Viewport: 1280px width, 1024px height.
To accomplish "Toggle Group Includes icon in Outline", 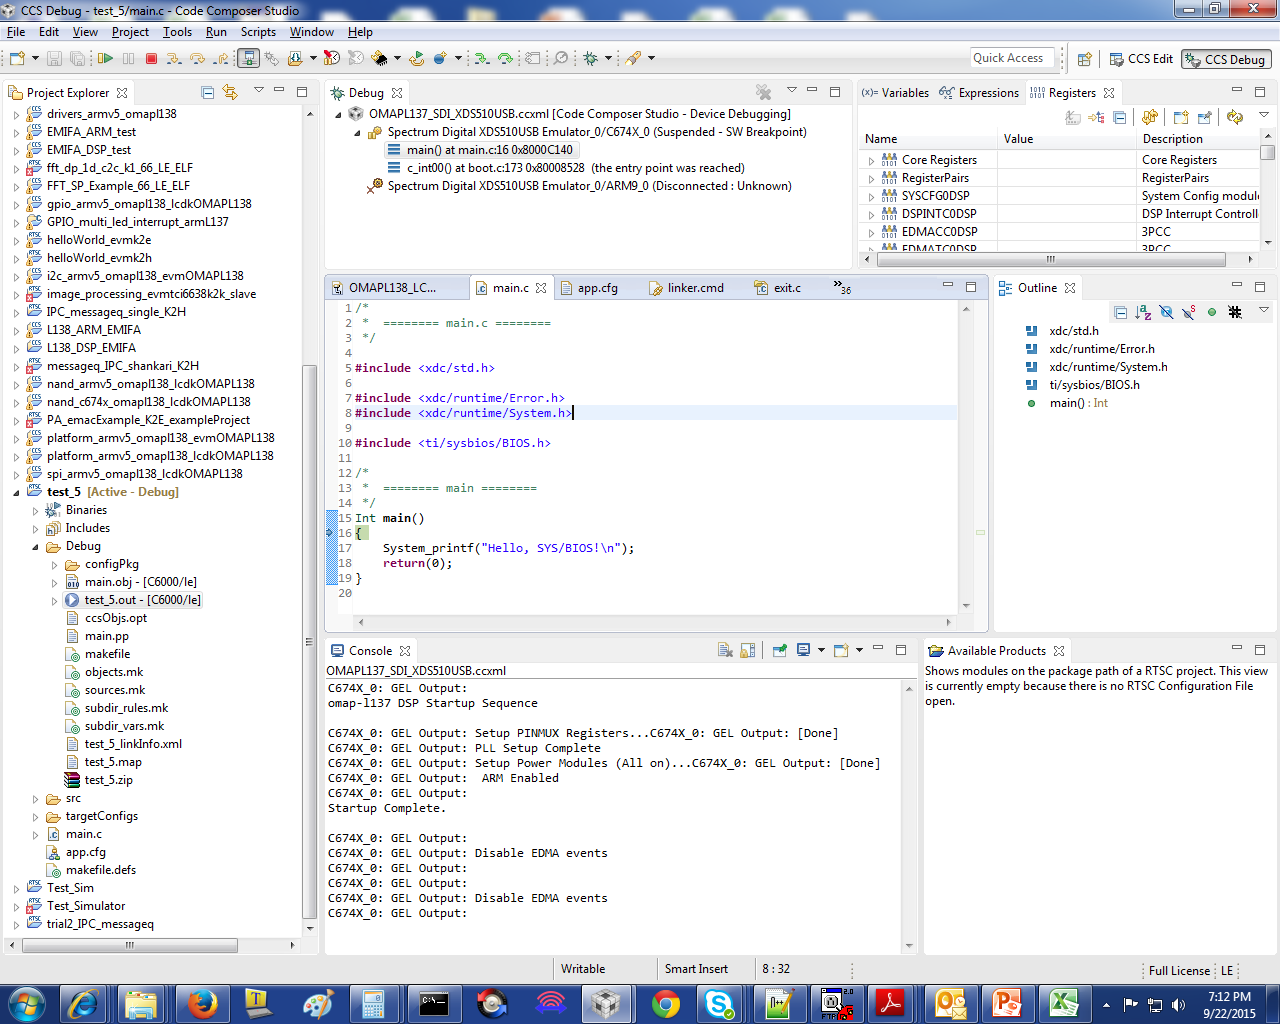I will click(x=1235, y=312).
